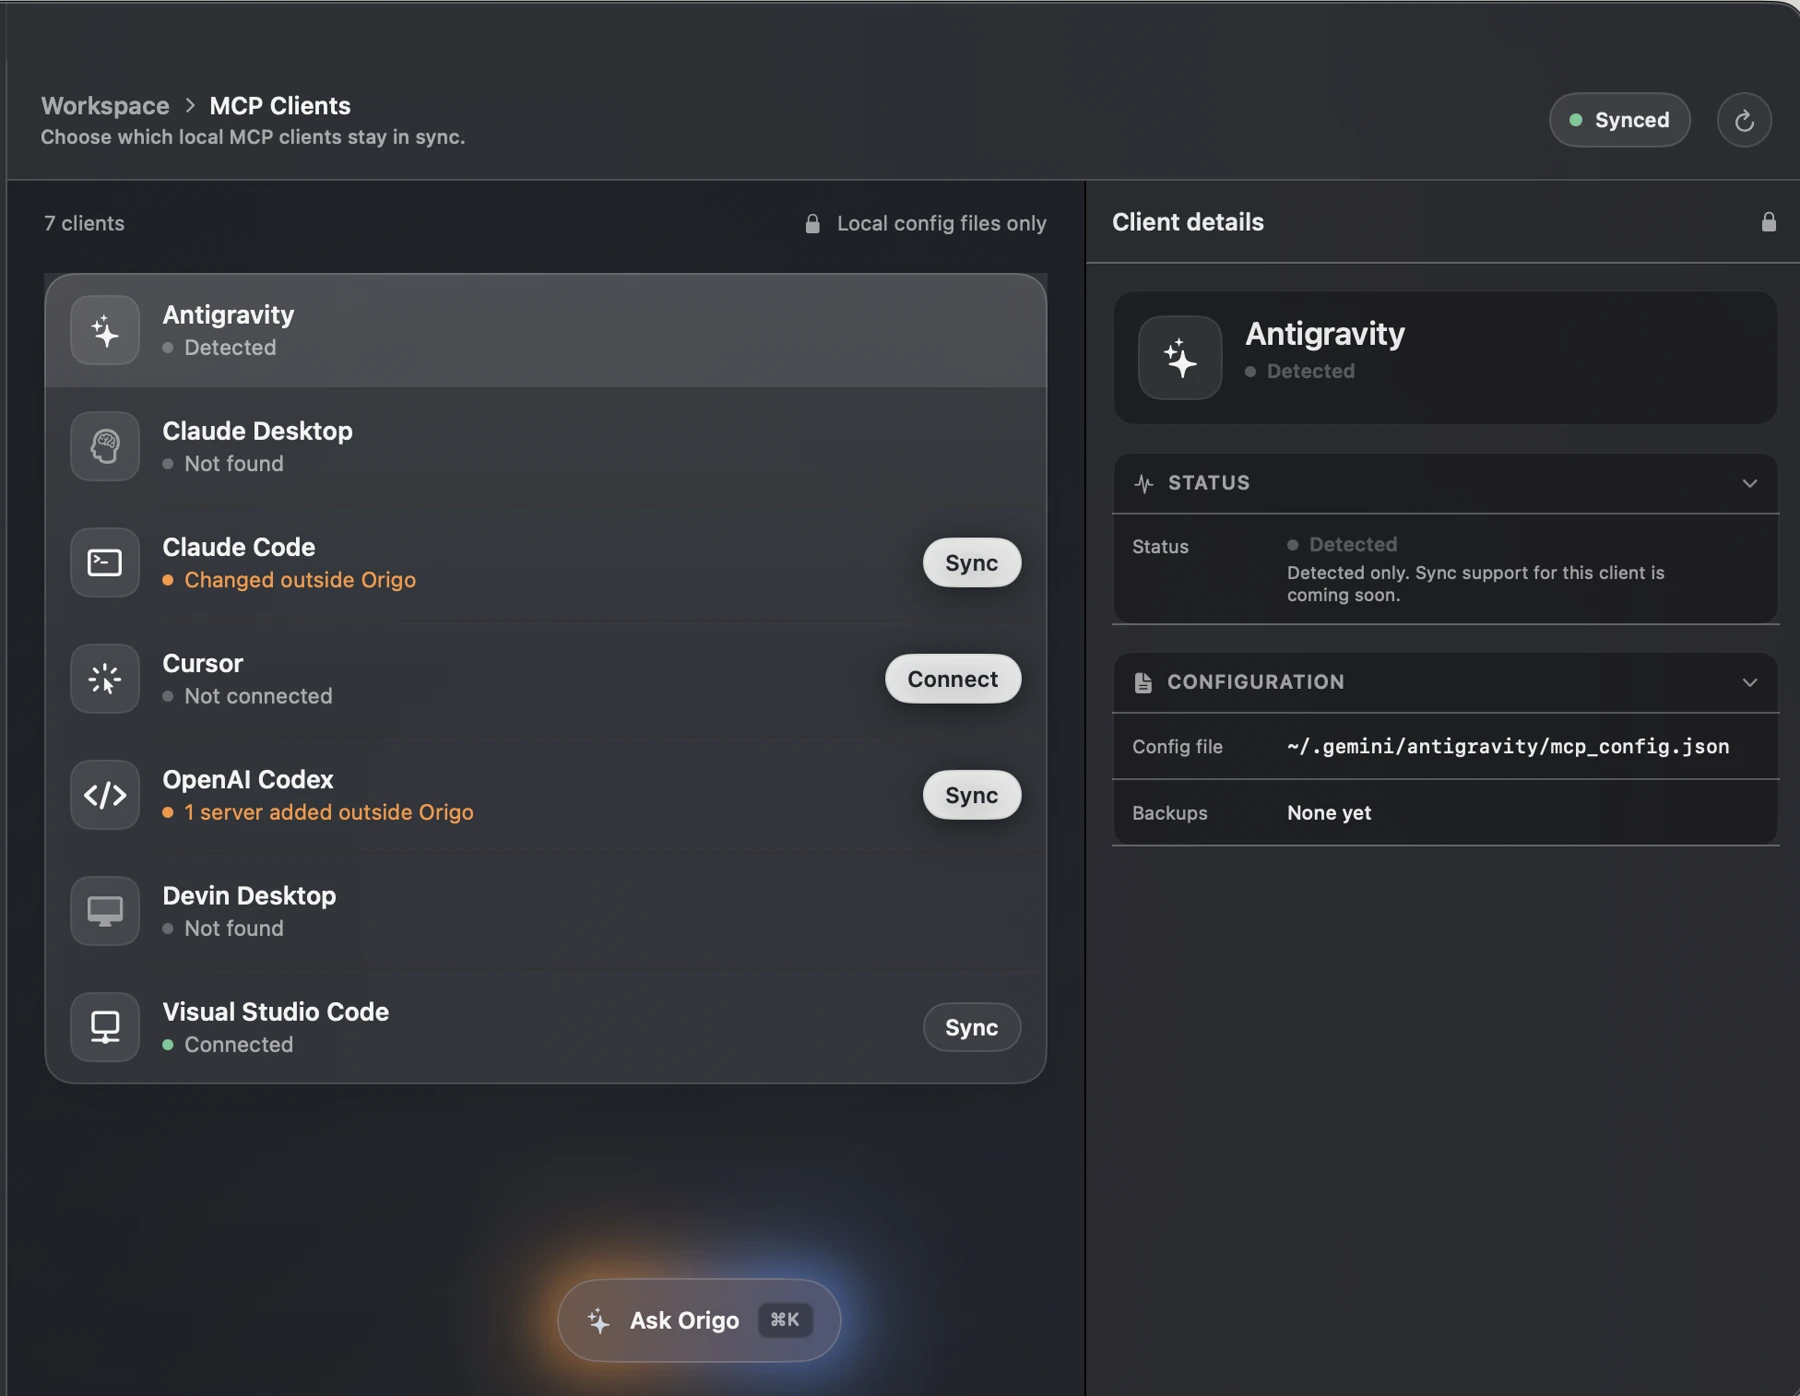Click the lock icon in Client details header
Screen dimensions: 1800x1396
click(1768, 222)
